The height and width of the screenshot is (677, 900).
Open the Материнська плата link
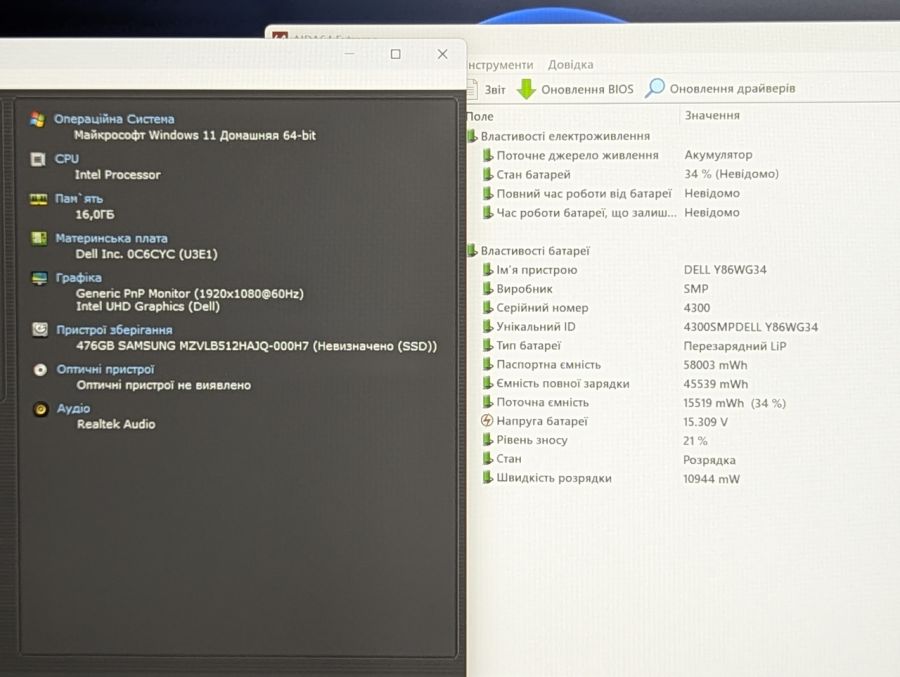(111, 238)
